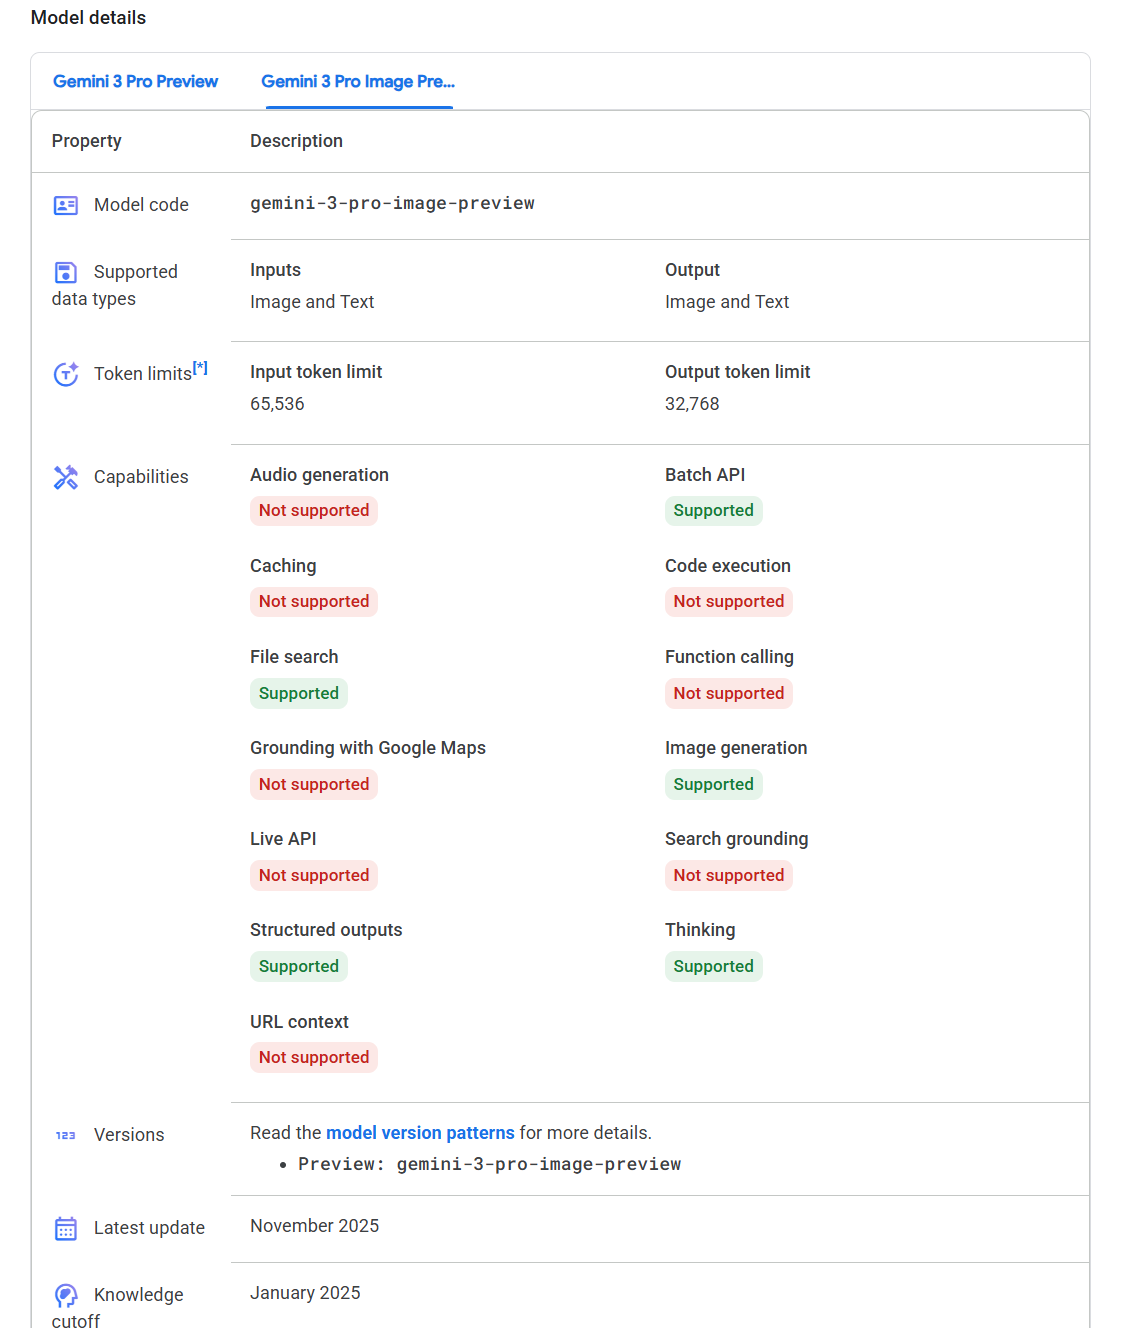
Task: Open the Token limits footnote marker
Action: pyautogui.click(x=201, y=368)
